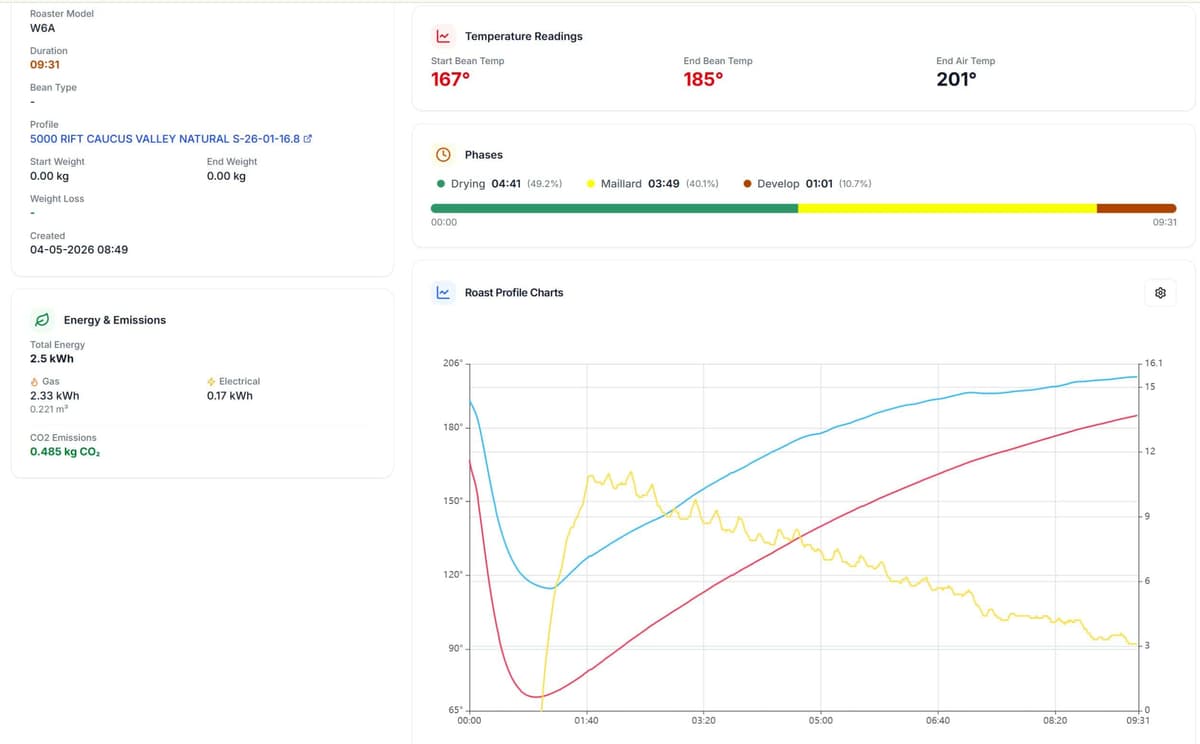Screen dimensions: 1200x744
Task: Open the 5000 RIFT CAUCUS VALLEY NATURAL profile link
Action: [x=165, y=139]
